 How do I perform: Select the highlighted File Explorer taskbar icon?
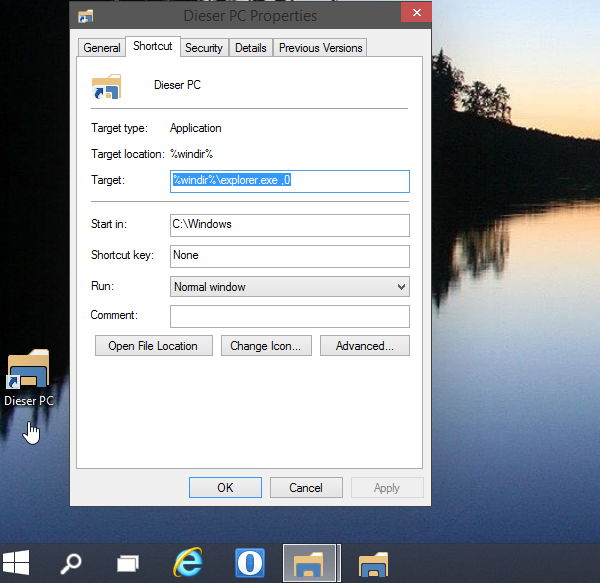tap(311, 563)
